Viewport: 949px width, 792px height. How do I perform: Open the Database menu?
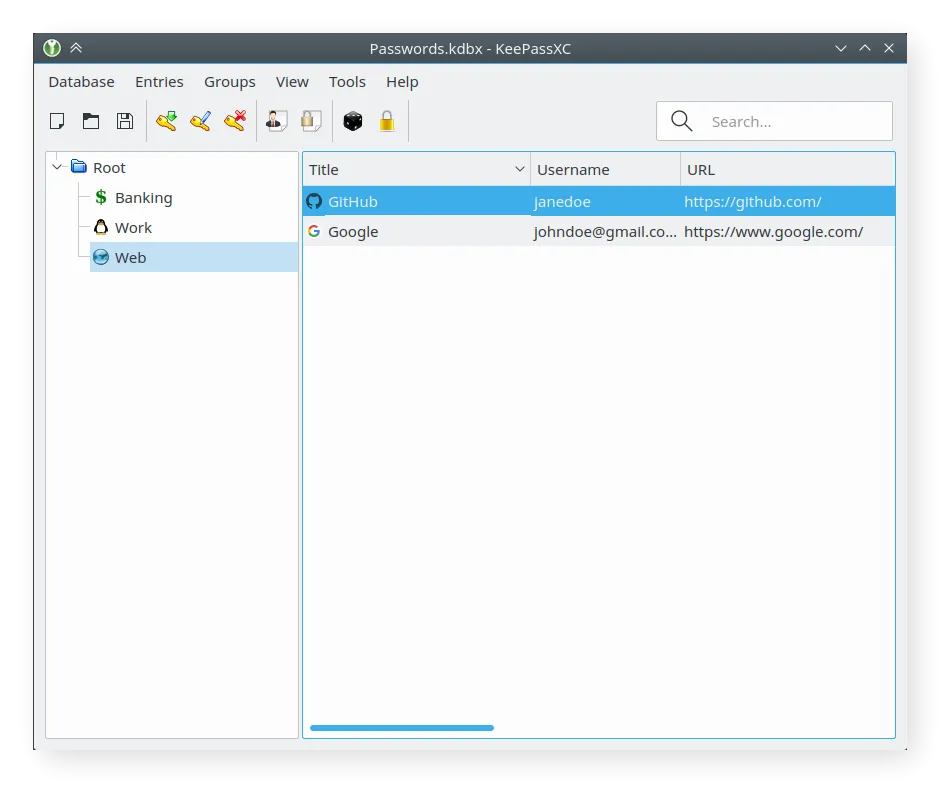[x=81, y=82]
